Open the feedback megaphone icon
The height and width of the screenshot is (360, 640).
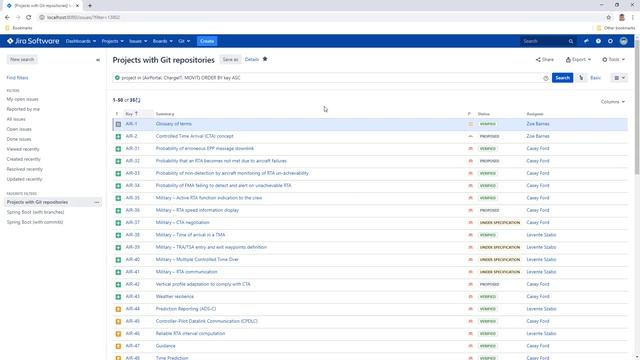pyautogui.click(x=586, y=41)
